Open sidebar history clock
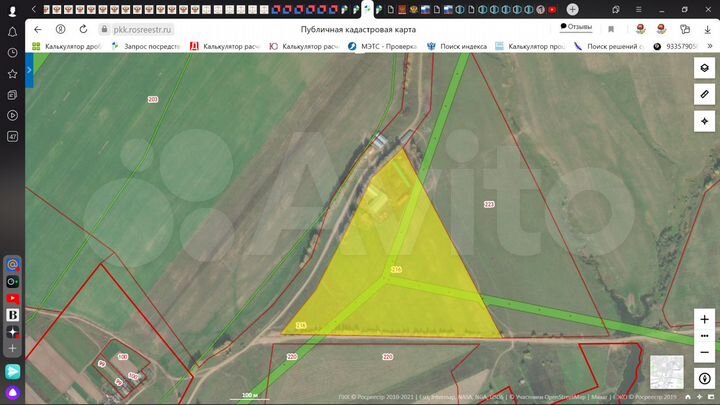The image size is (720, 405). click(x=12, y=53)
